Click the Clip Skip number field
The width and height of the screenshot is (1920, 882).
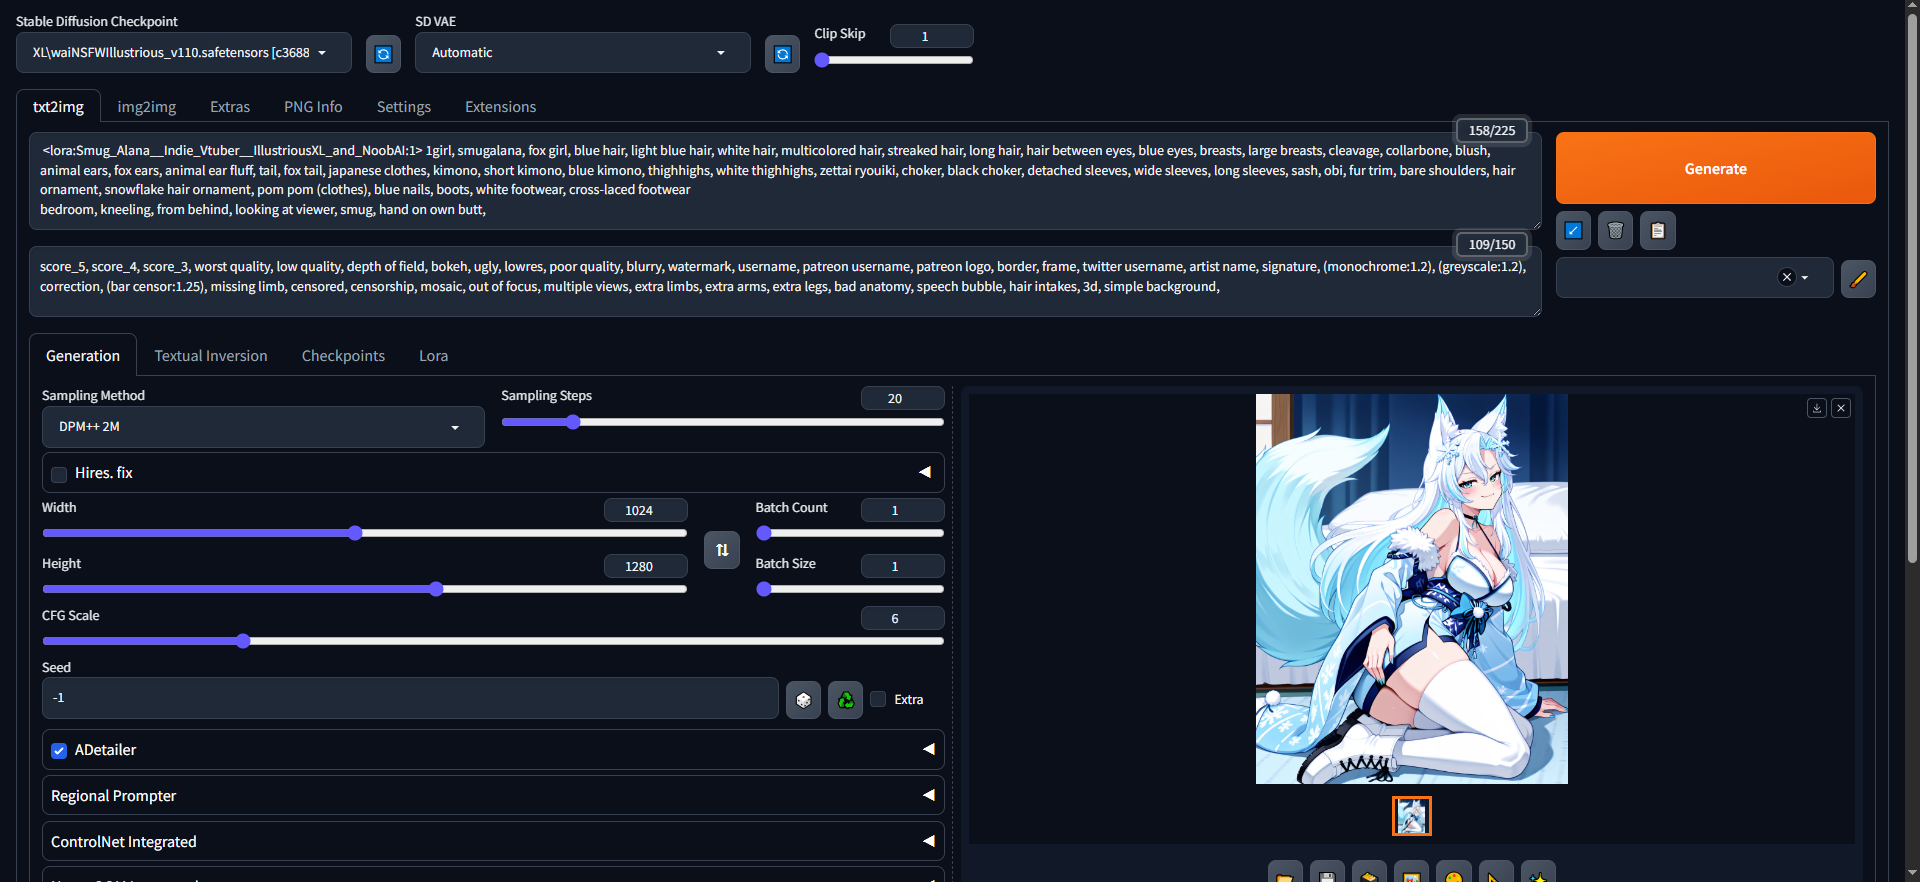click(x=931, y=36)
